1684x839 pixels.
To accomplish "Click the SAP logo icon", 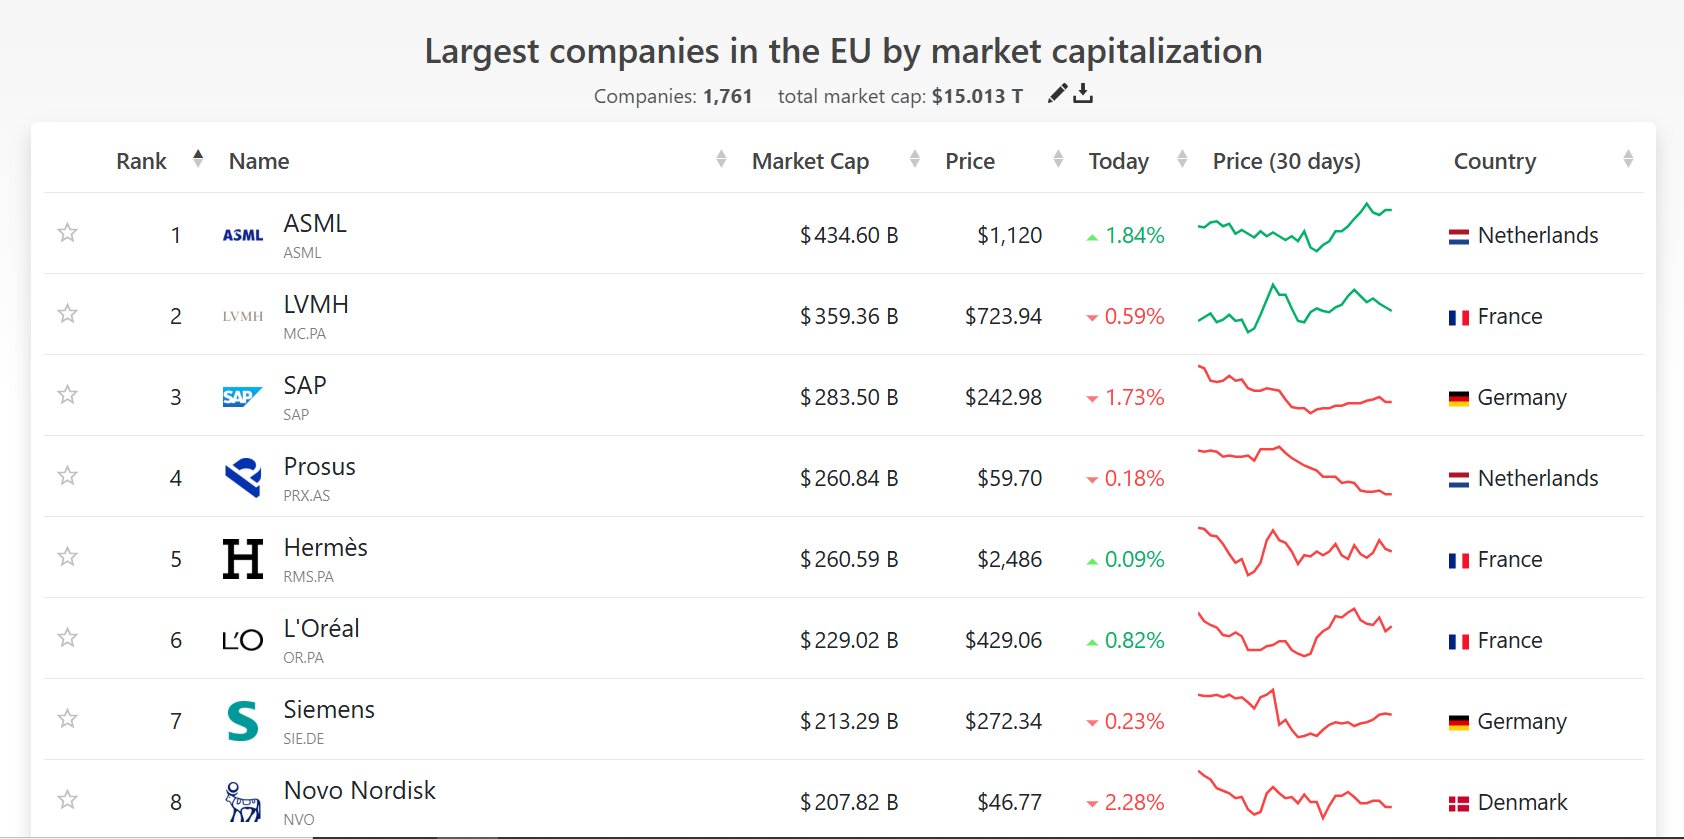I will (x=243, y=397).
